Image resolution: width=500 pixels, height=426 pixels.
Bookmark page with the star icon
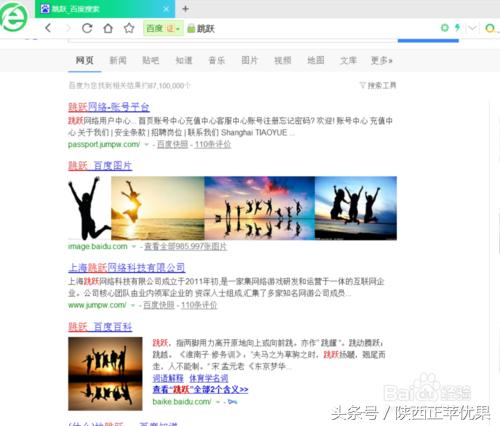click(x=129, y=28)
